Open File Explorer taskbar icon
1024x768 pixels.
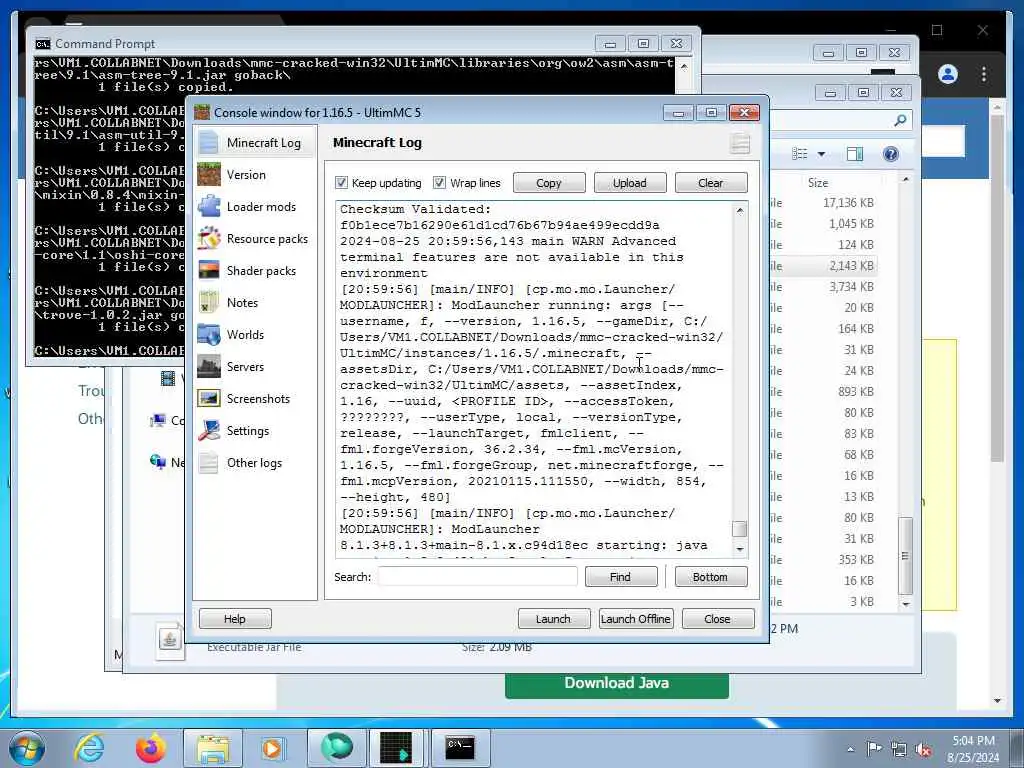pyautogui.click(x=213, y=748)
